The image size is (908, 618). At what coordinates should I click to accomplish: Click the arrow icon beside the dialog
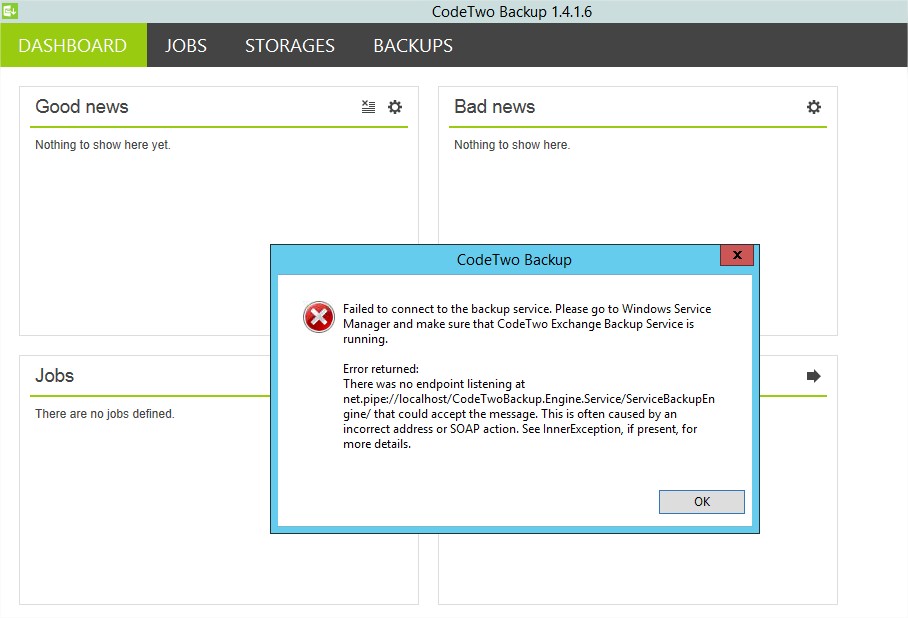(814, 376)
